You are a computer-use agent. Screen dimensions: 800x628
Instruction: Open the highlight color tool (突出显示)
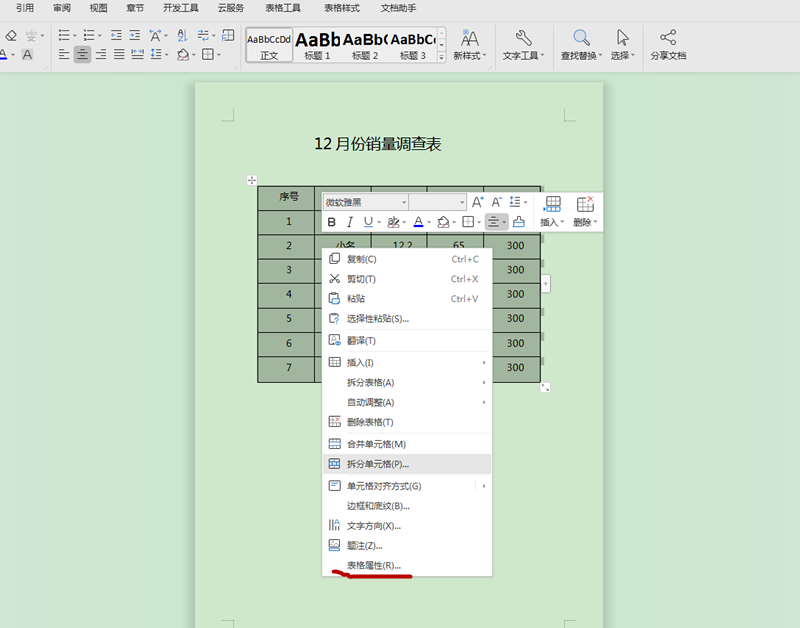(393, 222)
